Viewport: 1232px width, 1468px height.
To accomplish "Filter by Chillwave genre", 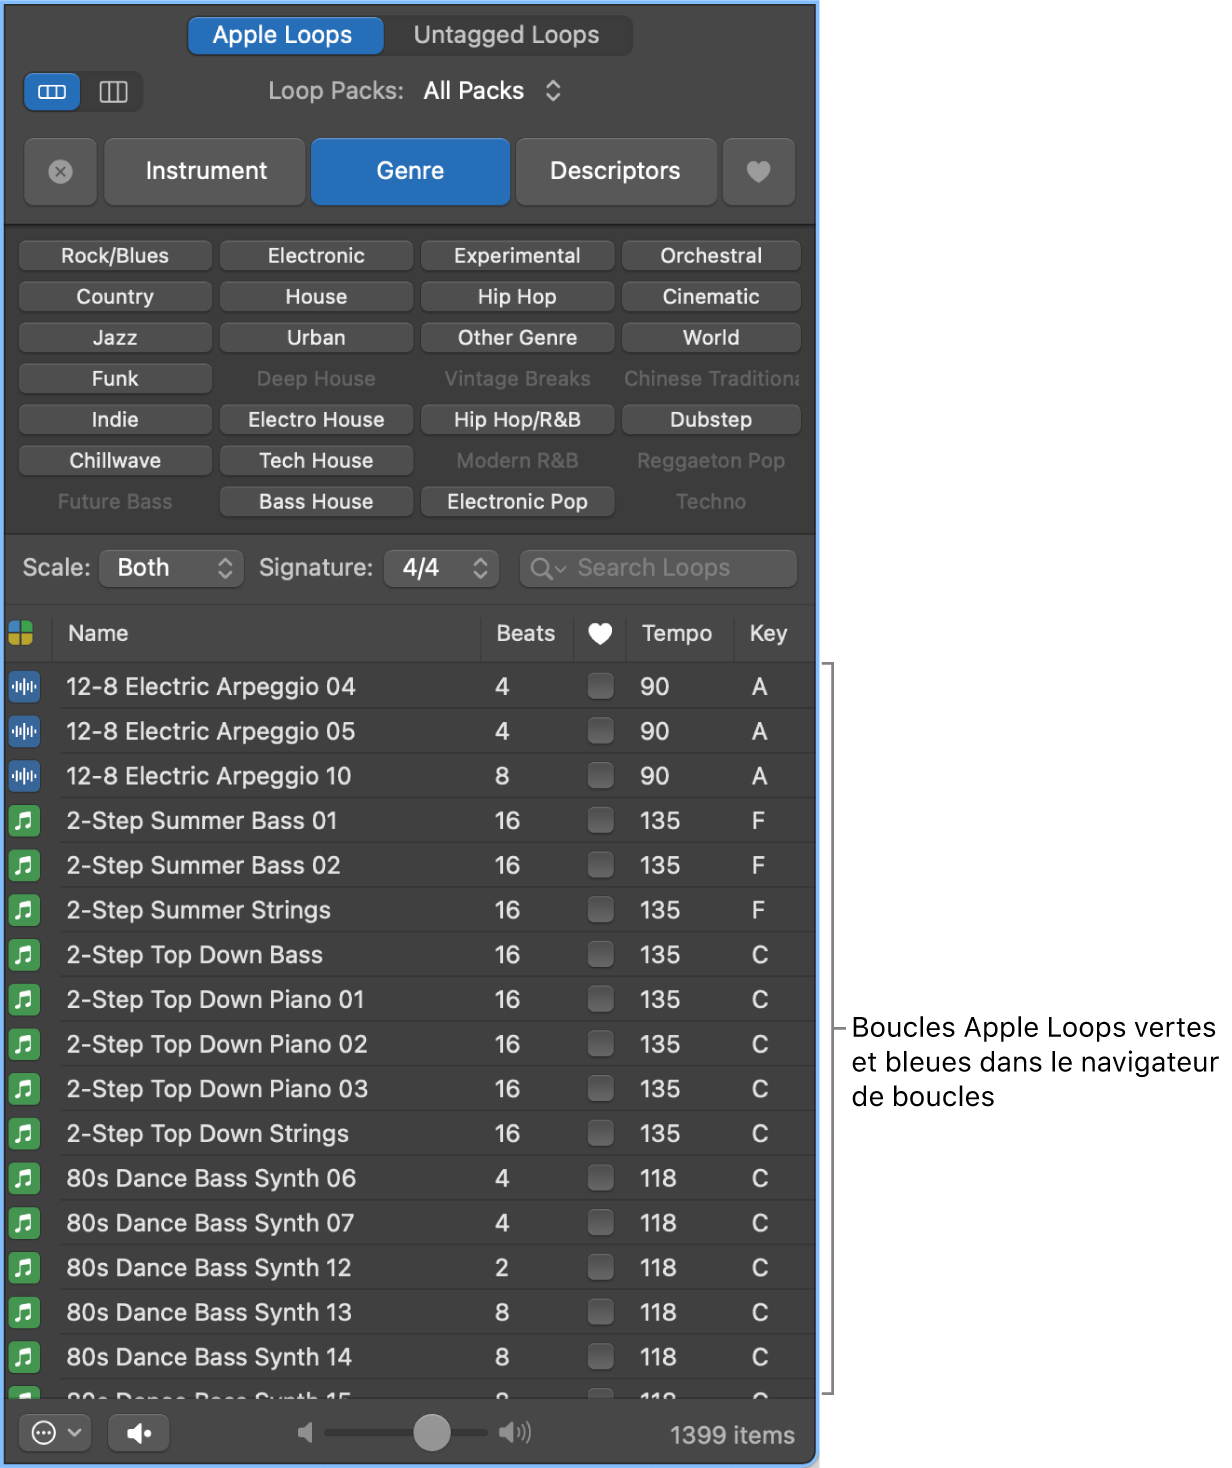I will (x=115, y=461).
